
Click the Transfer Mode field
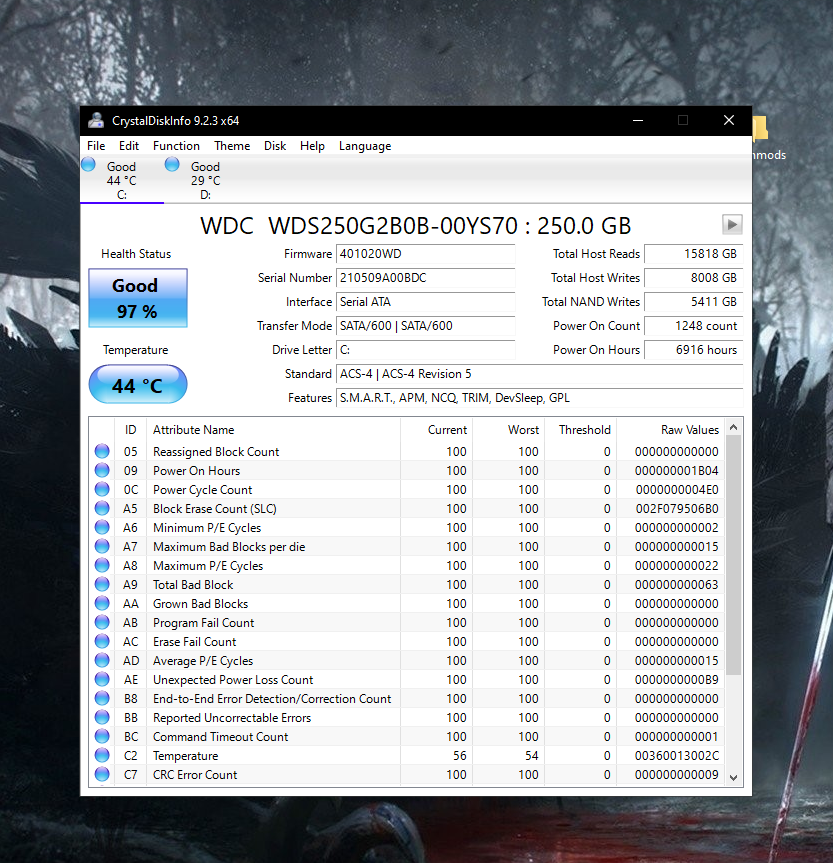425,326
